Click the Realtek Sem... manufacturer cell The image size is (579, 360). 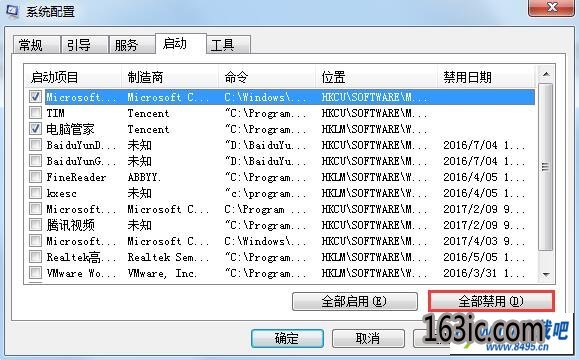click(168, 257)
